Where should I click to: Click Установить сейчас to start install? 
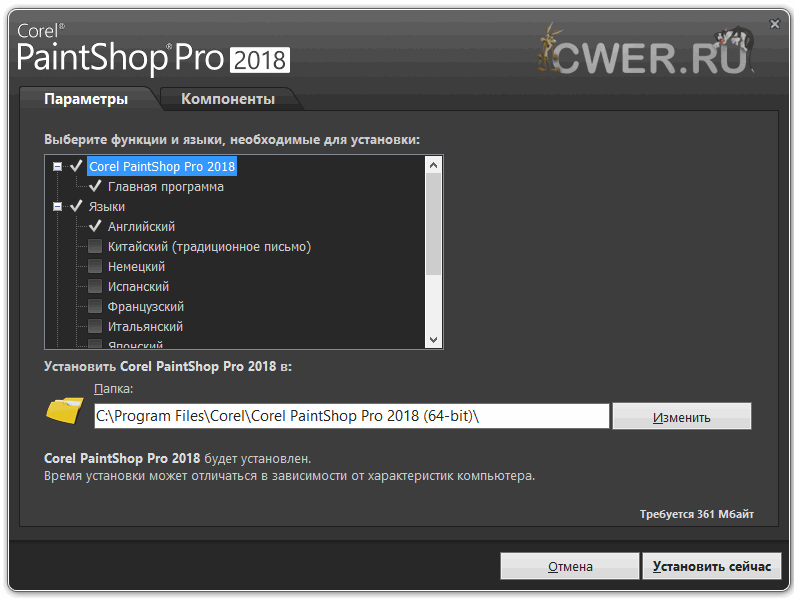click(x=711, y=566)
